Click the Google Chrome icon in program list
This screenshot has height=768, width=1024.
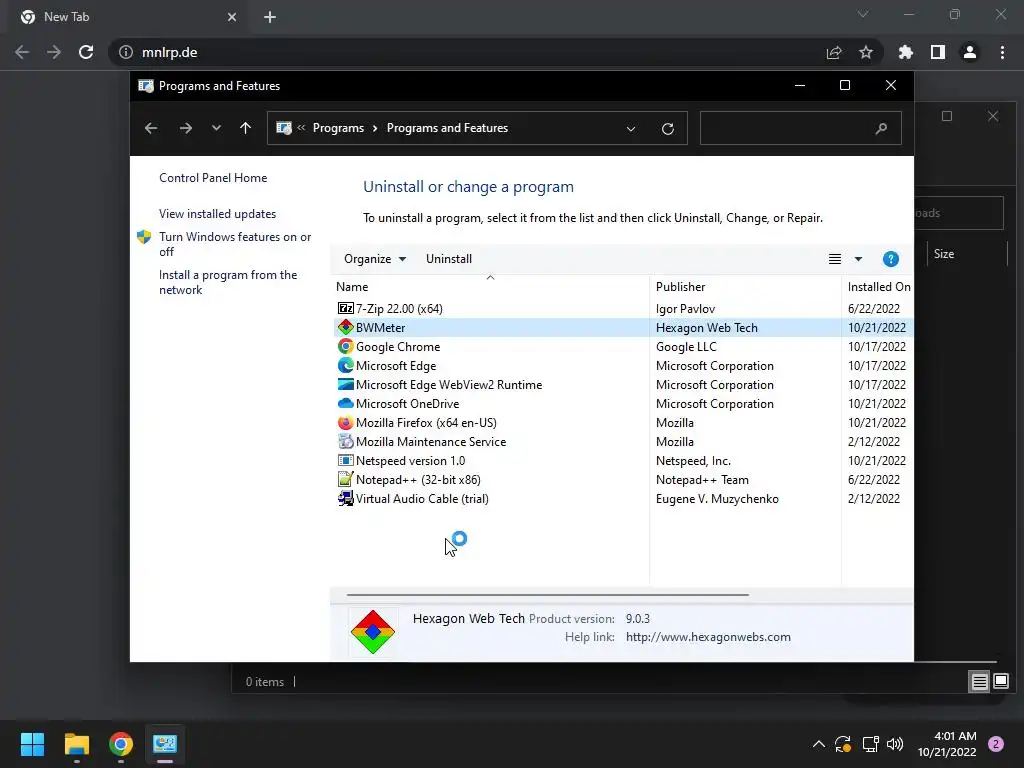click(x=345, y=346)
